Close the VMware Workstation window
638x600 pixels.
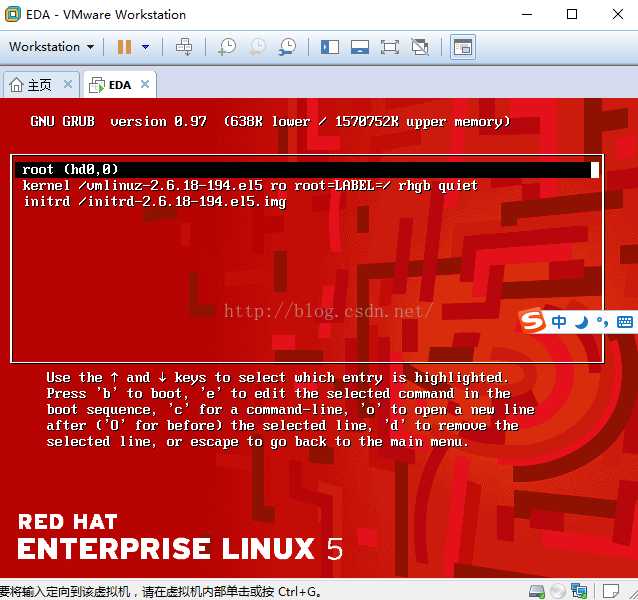(618, 14)
